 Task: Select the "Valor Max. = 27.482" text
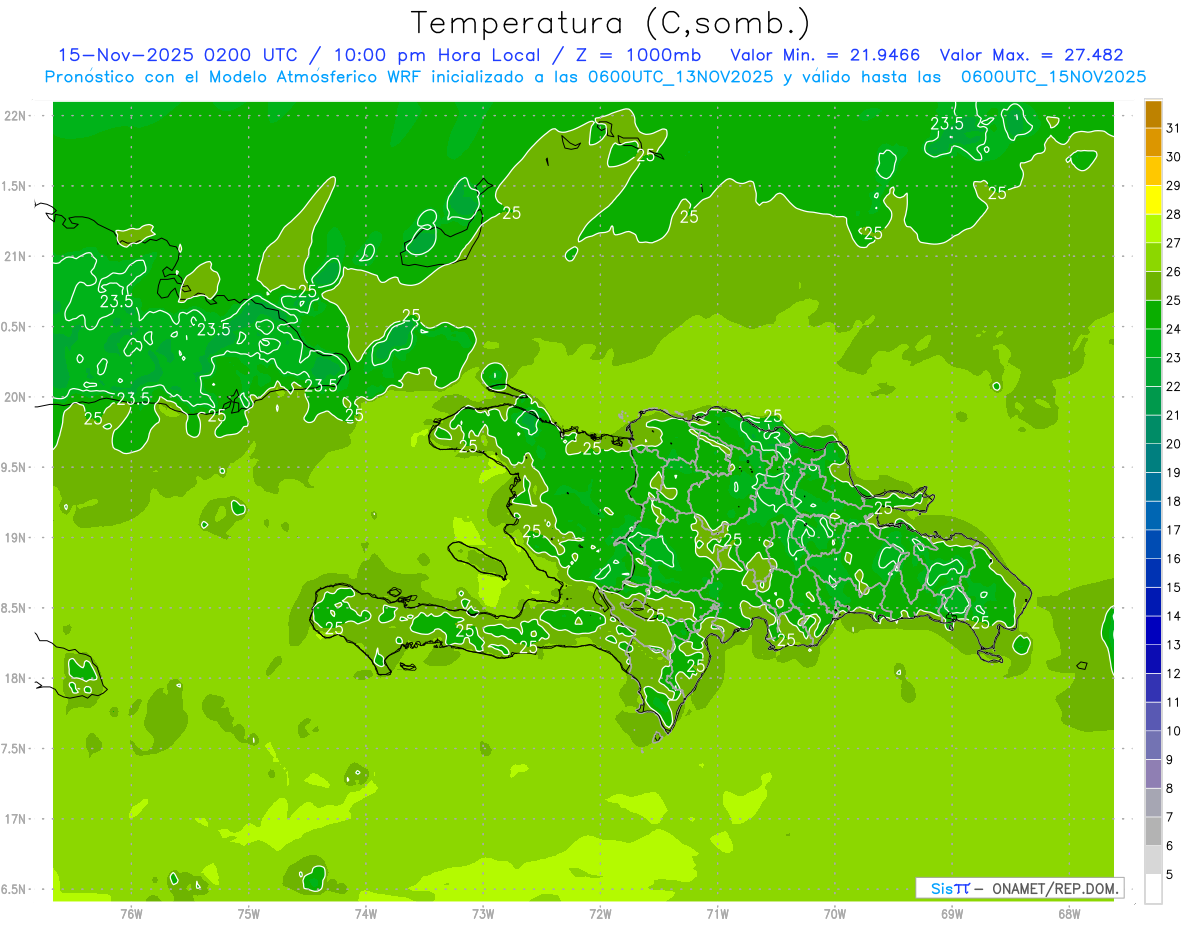point(1031,55)
